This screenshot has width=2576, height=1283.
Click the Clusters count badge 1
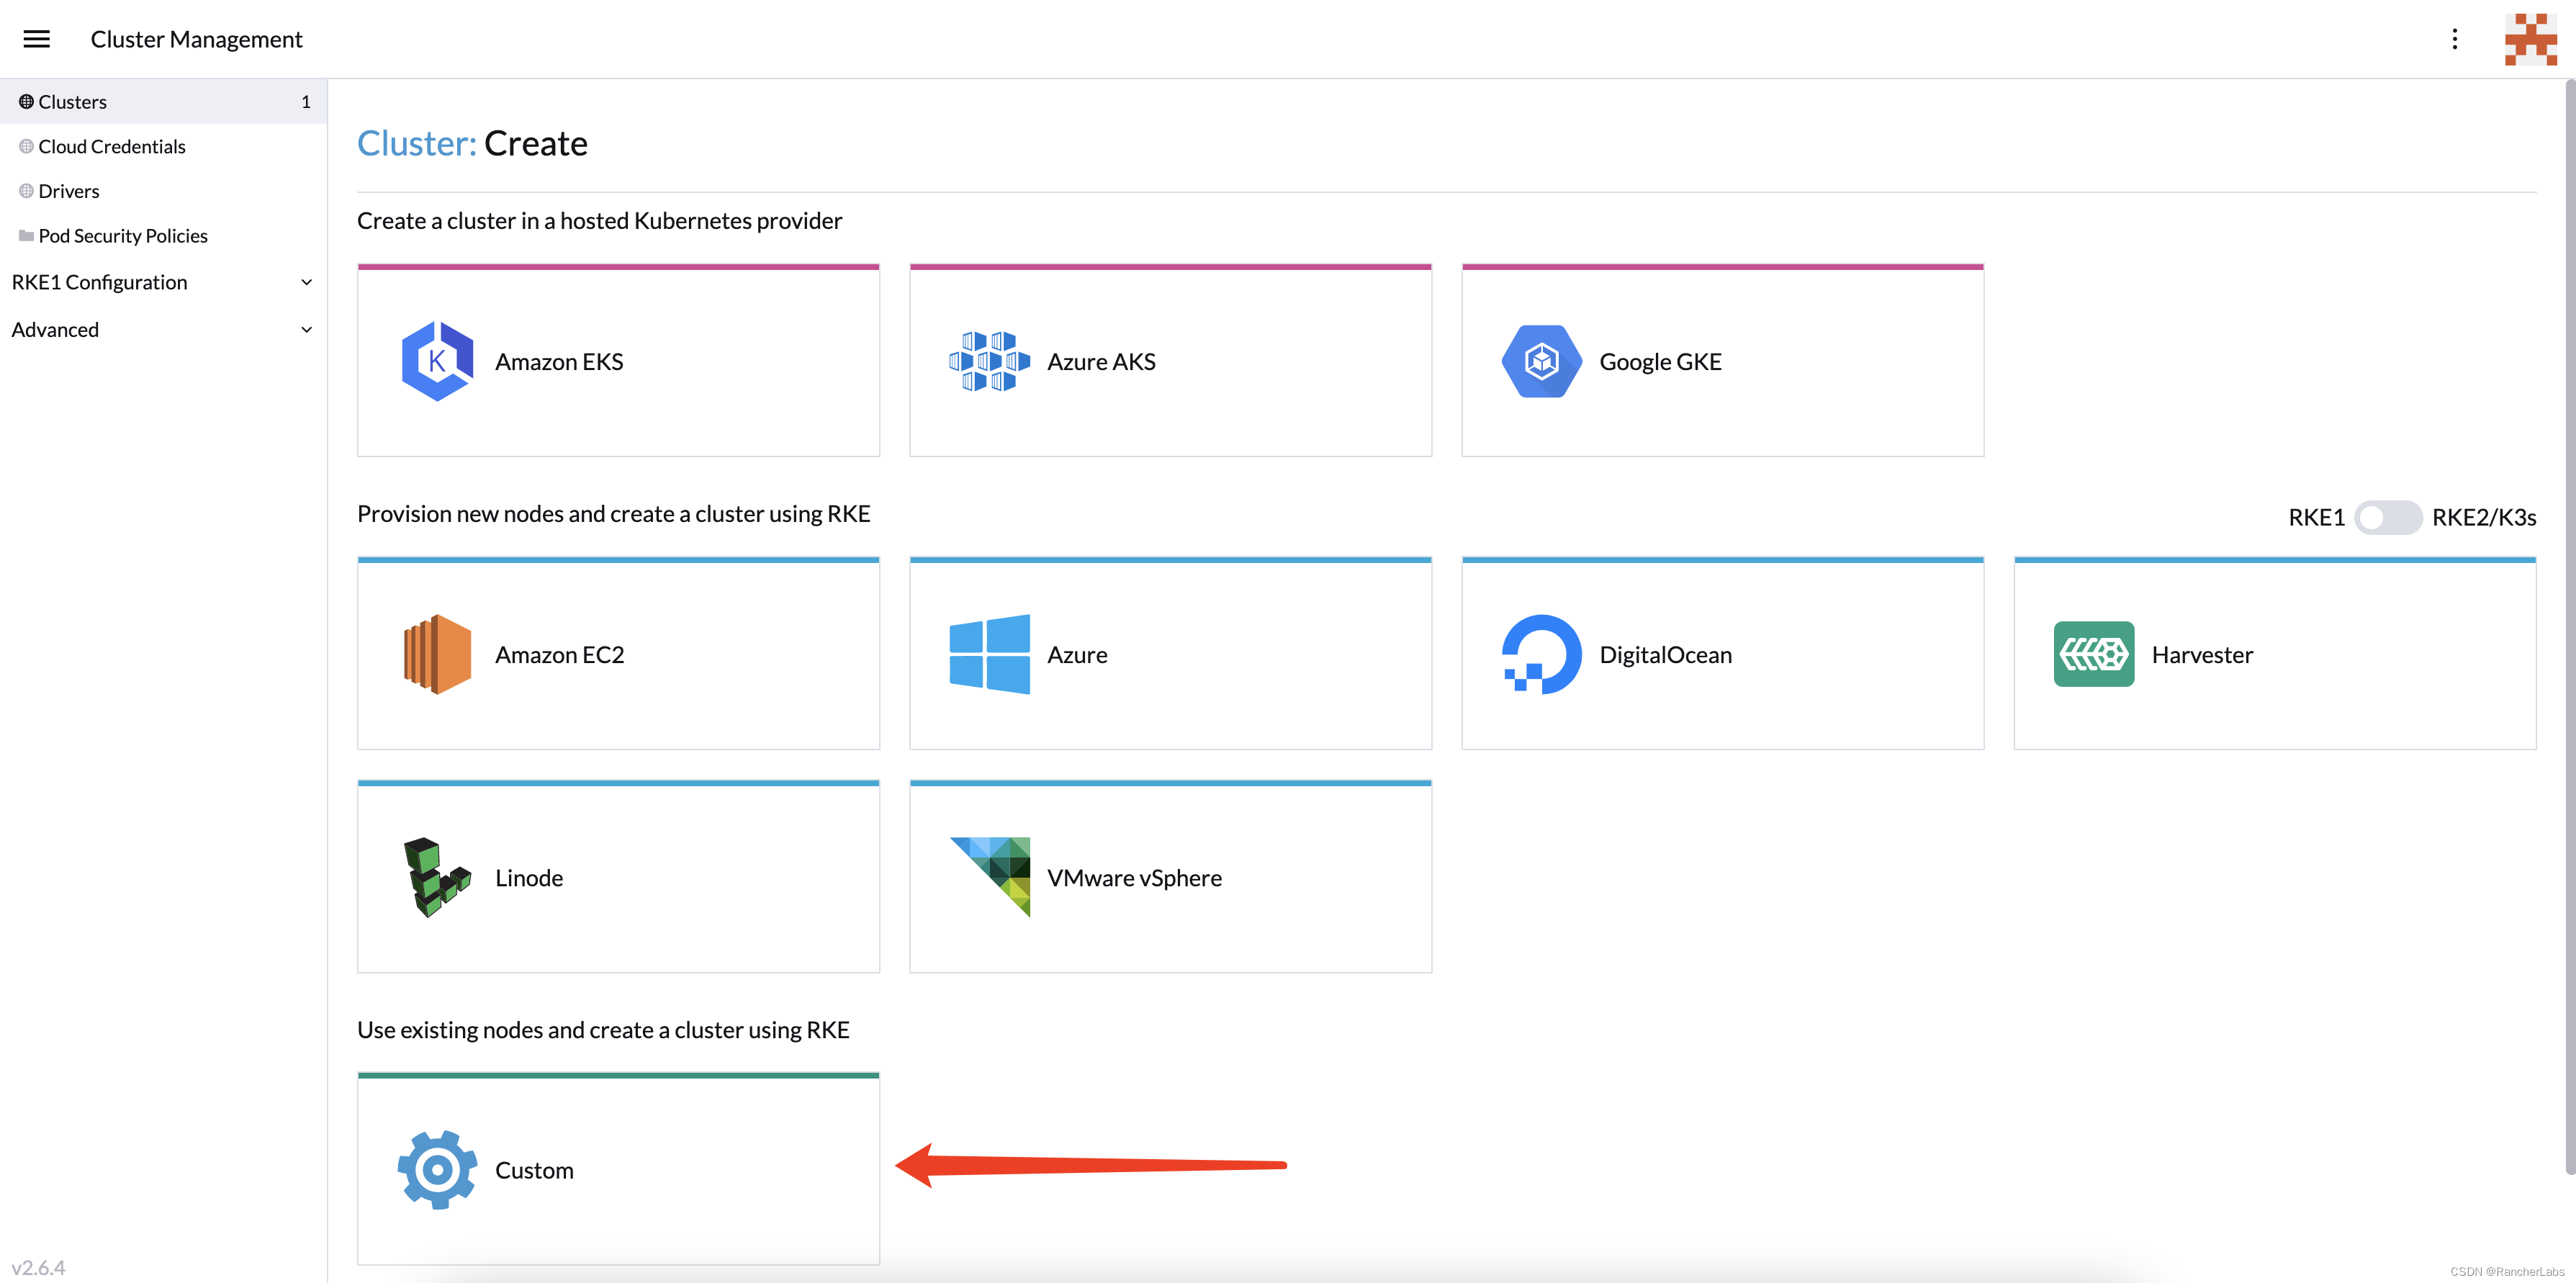pyautogui.click(x=306, y=102)
